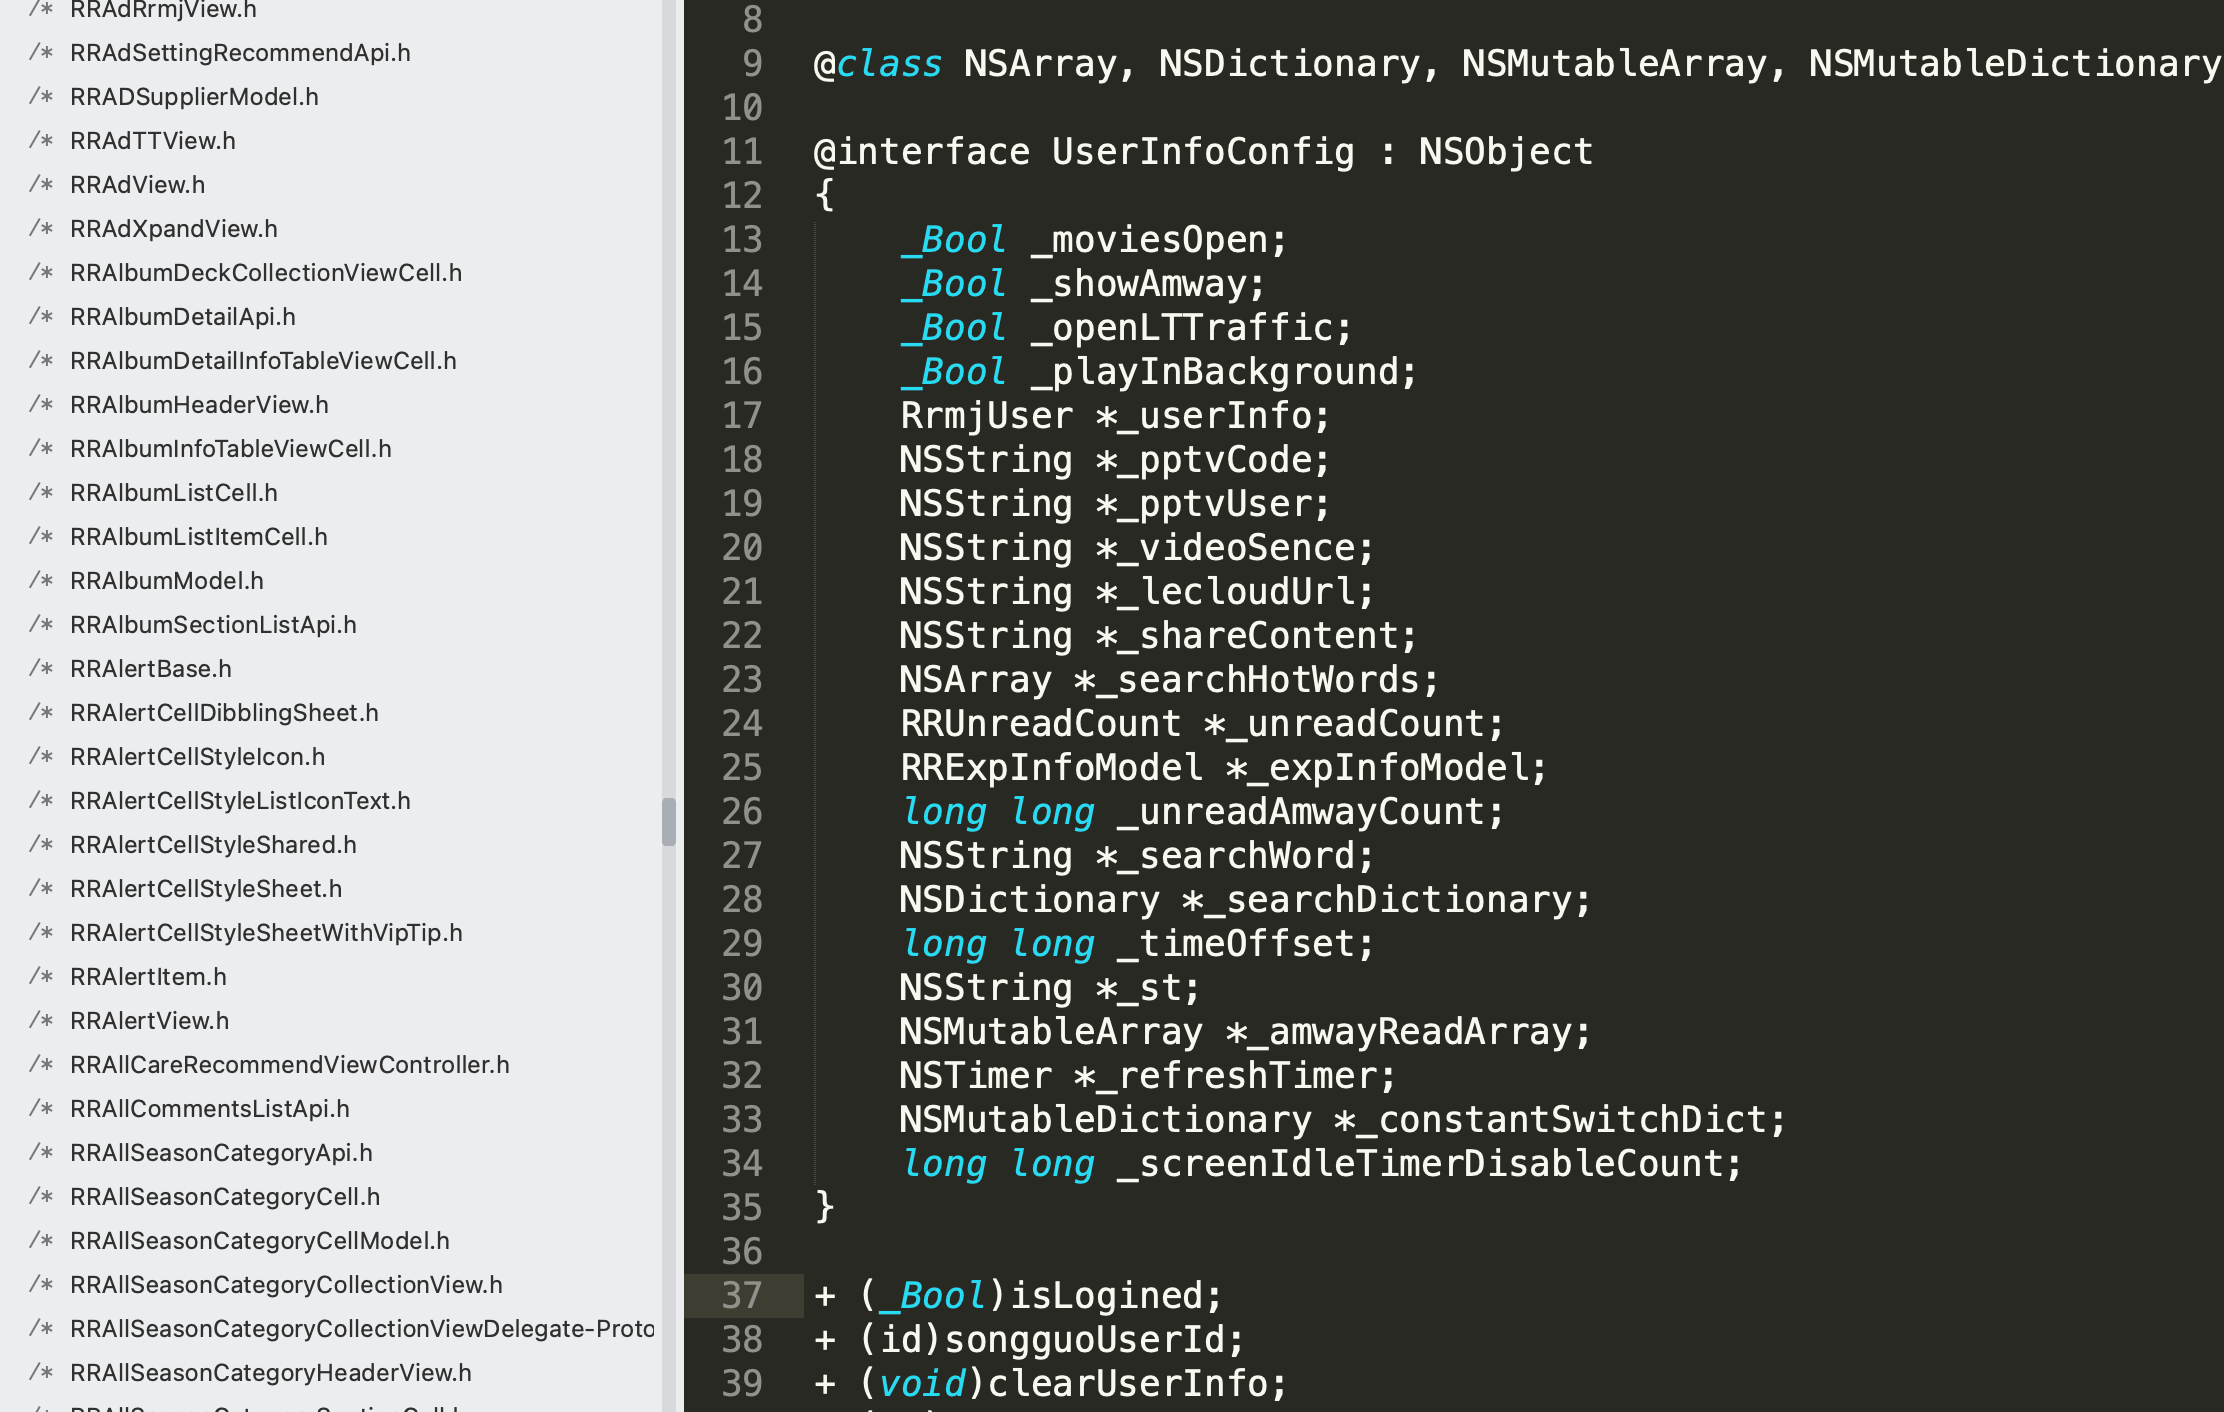
Task: Open RRAllSeasonCategoryCollectionView.h
Action: 286,1285
